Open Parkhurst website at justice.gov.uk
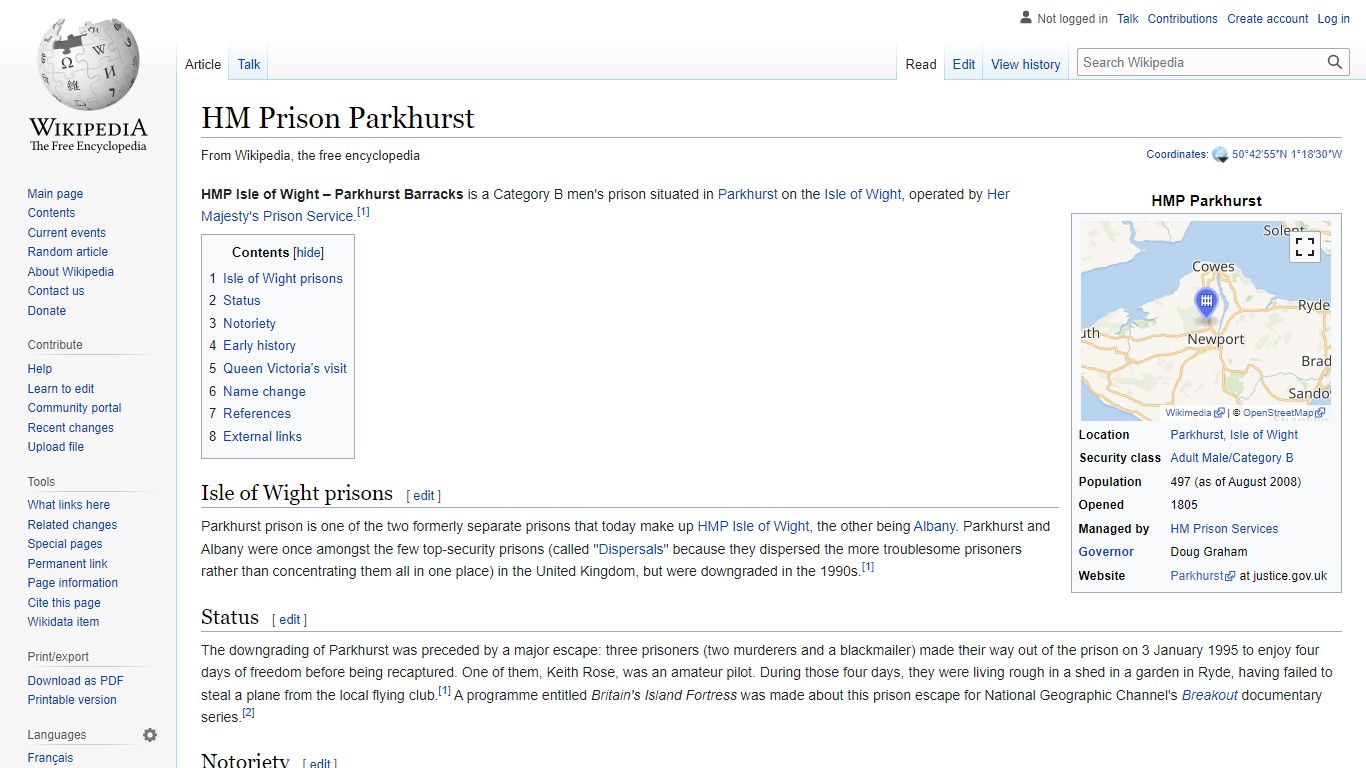 coord(1202,576)
